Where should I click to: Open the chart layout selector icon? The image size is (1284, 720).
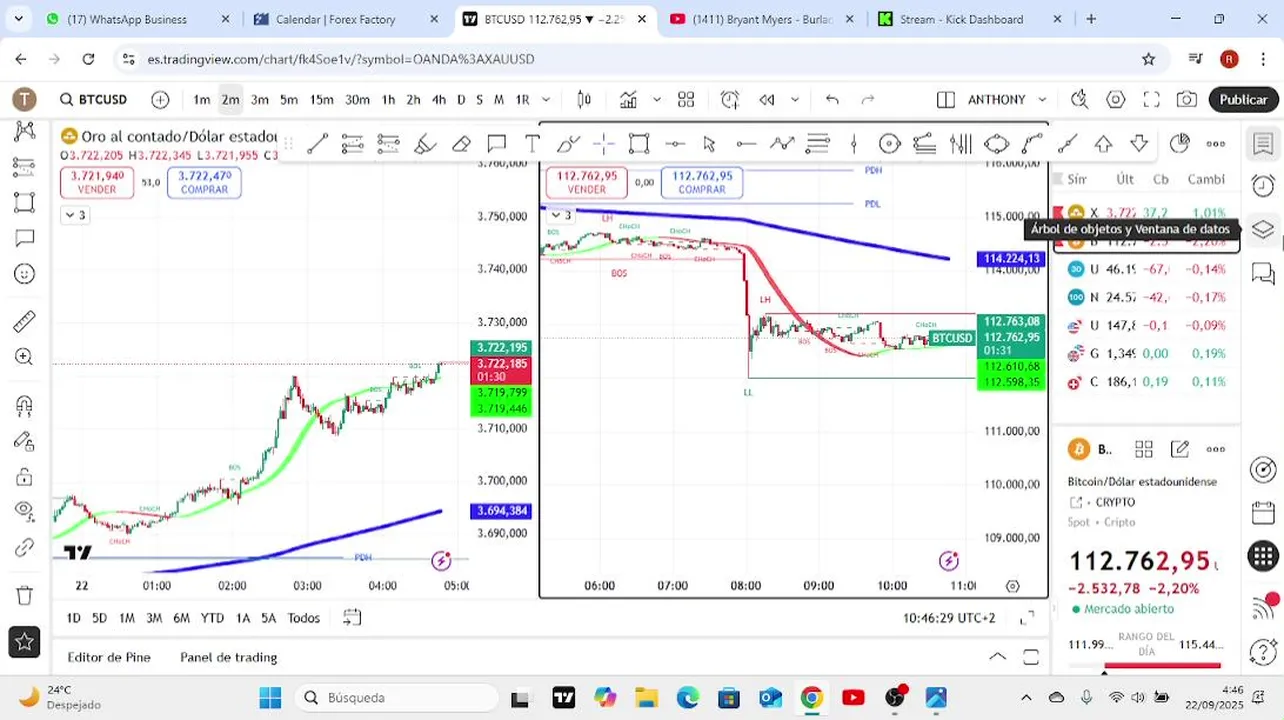pos(945,99)
